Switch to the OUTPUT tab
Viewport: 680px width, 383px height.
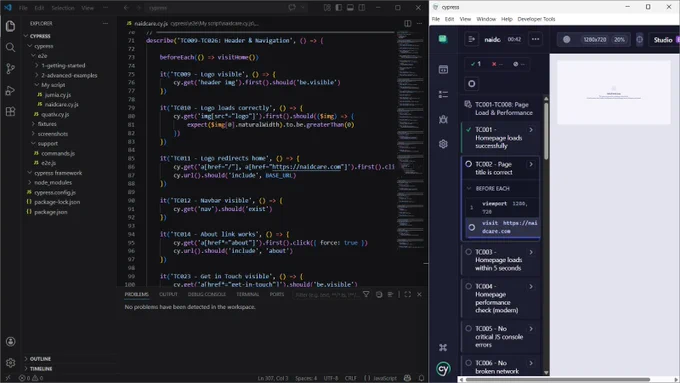tap(168, 295)
